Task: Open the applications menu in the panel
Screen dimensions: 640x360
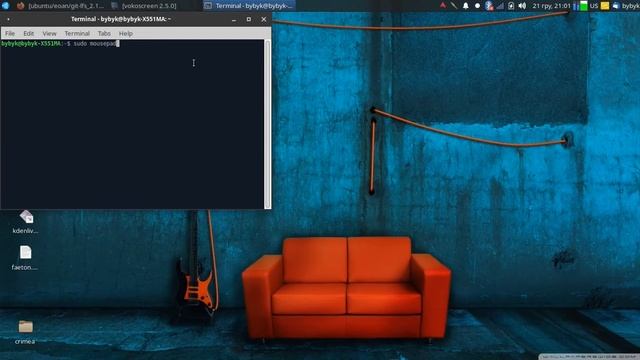Action: [x=6, y=6]
